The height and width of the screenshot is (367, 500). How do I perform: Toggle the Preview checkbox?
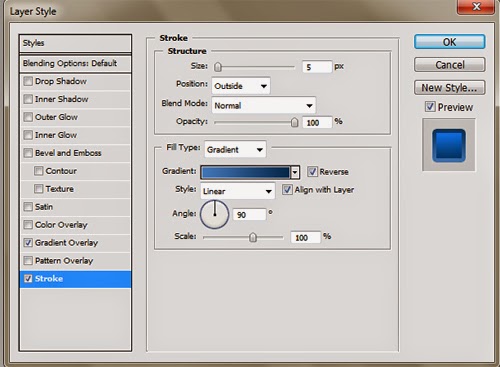(430, 107)
